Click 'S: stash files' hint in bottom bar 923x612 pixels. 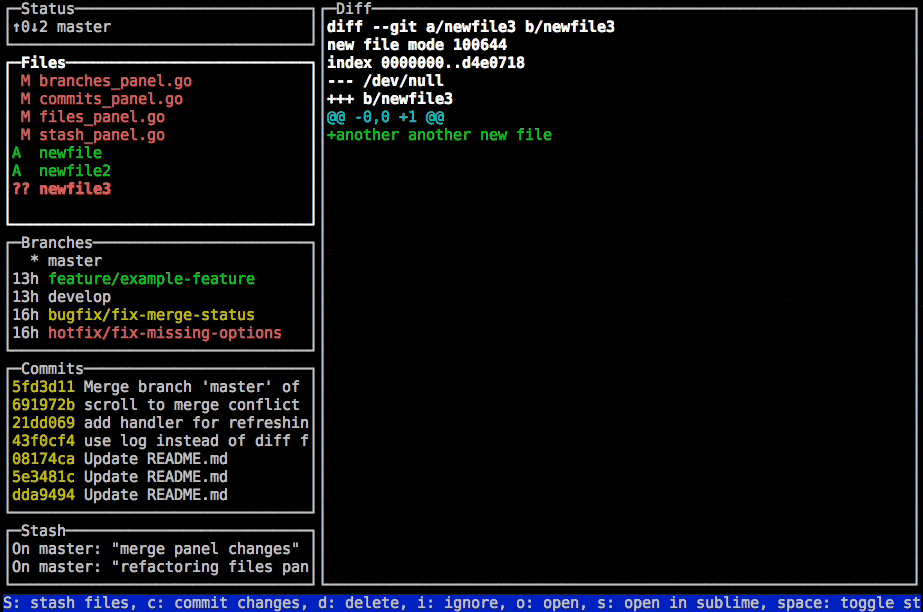point(66,603)
